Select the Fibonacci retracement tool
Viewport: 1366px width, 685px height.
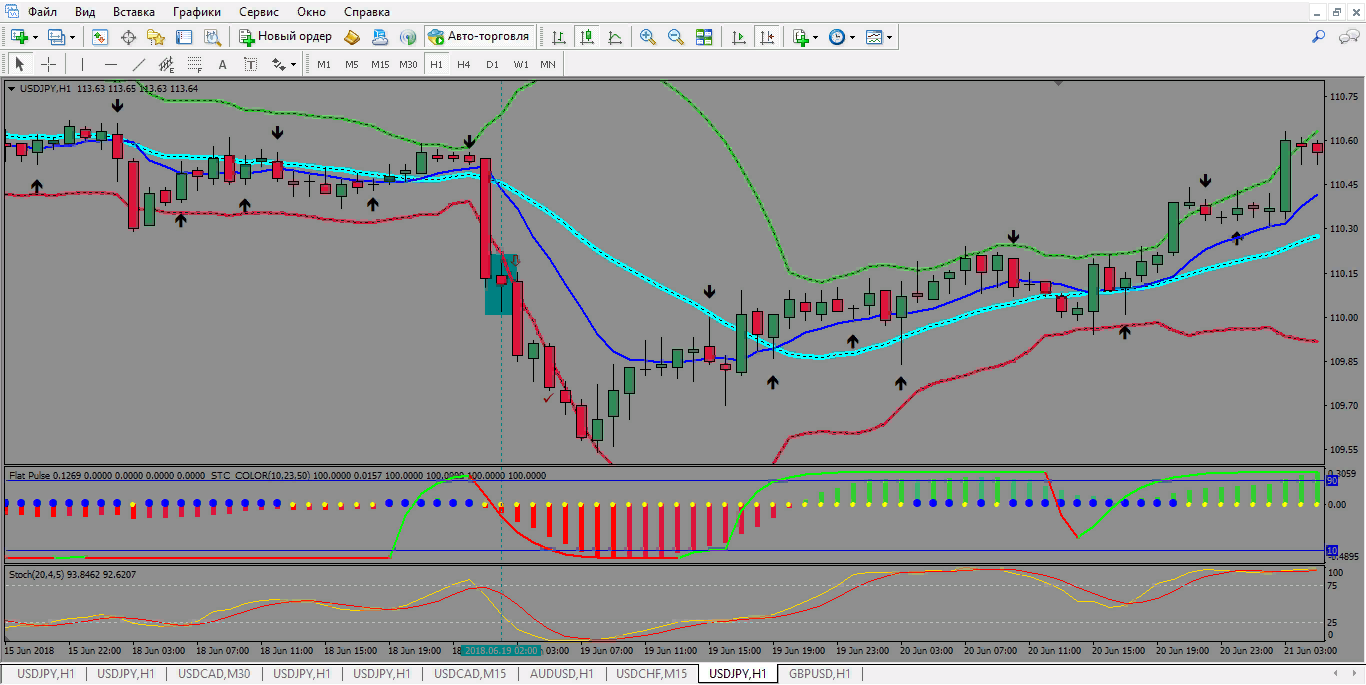tap(195, 64)
